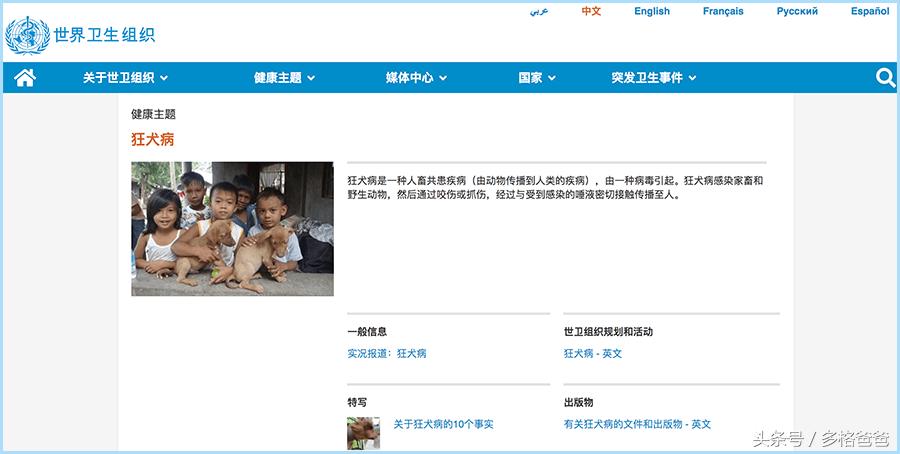Open the 国家 menu
Viewport: 900px width, 454px height.
[x=537, y=77]
